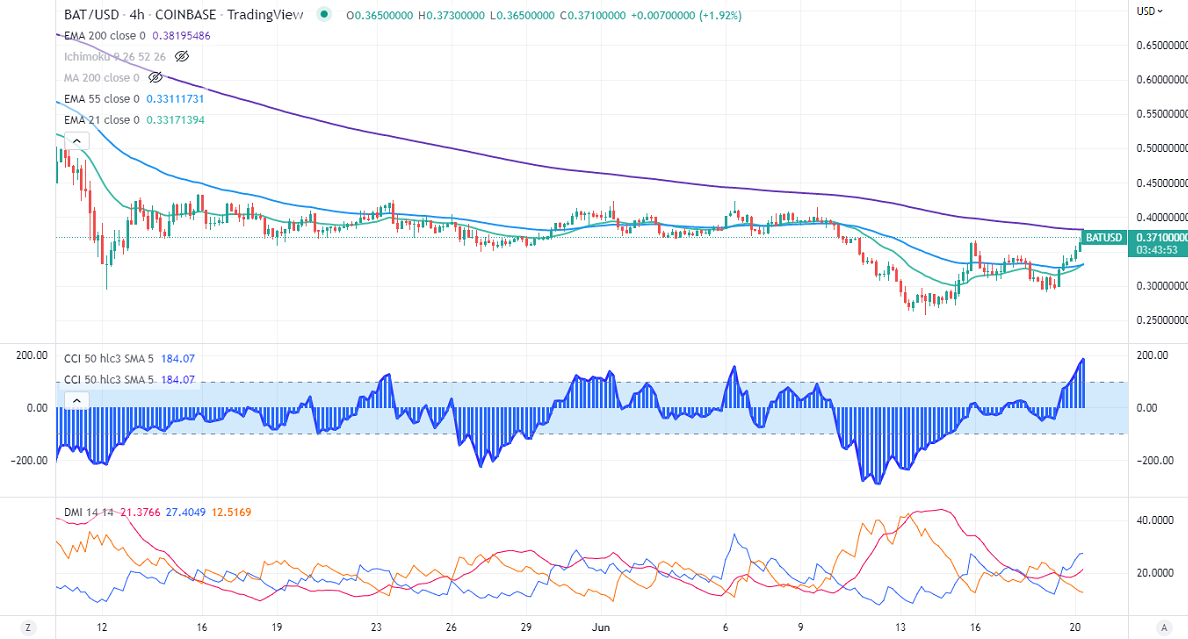The width and height of the screenshot is (1188, 639).
Task: Click the 13 date label on time axis
Action: [x=900, y=628]
